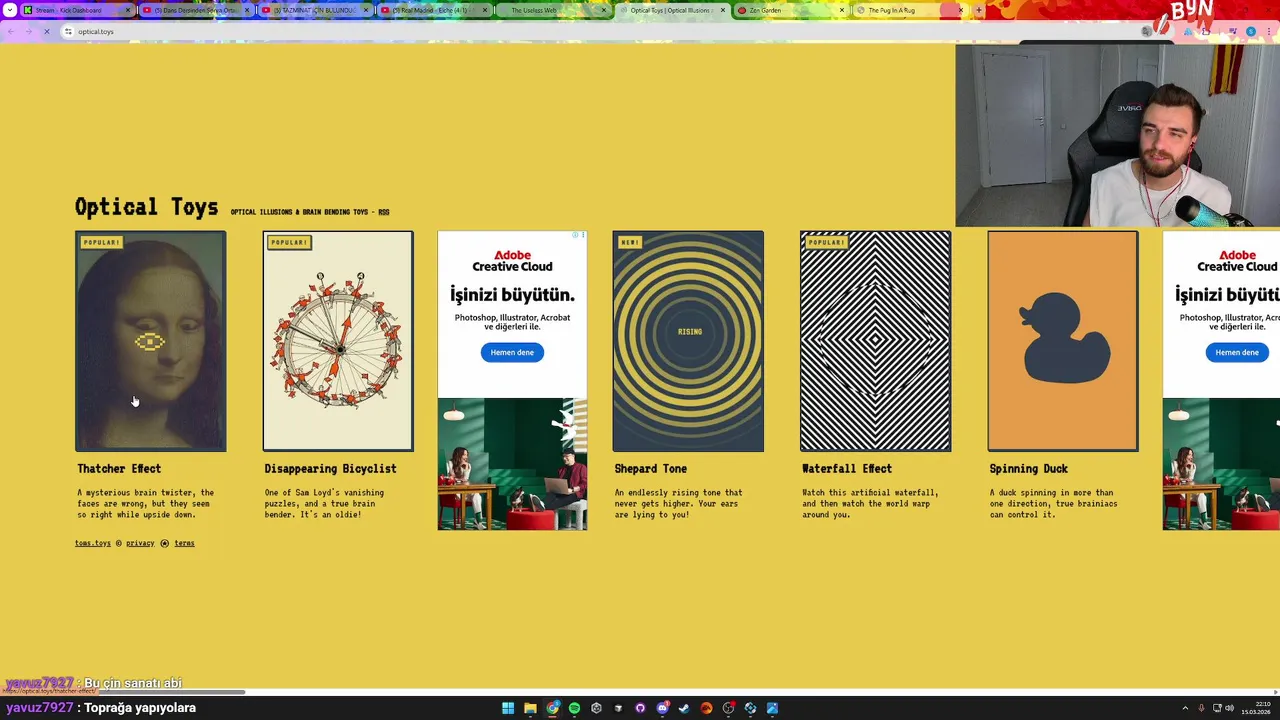Click the Optical Toys heading
Image resolution: width=1280 pixels, height=720 pixels.
tap(146, 207)
